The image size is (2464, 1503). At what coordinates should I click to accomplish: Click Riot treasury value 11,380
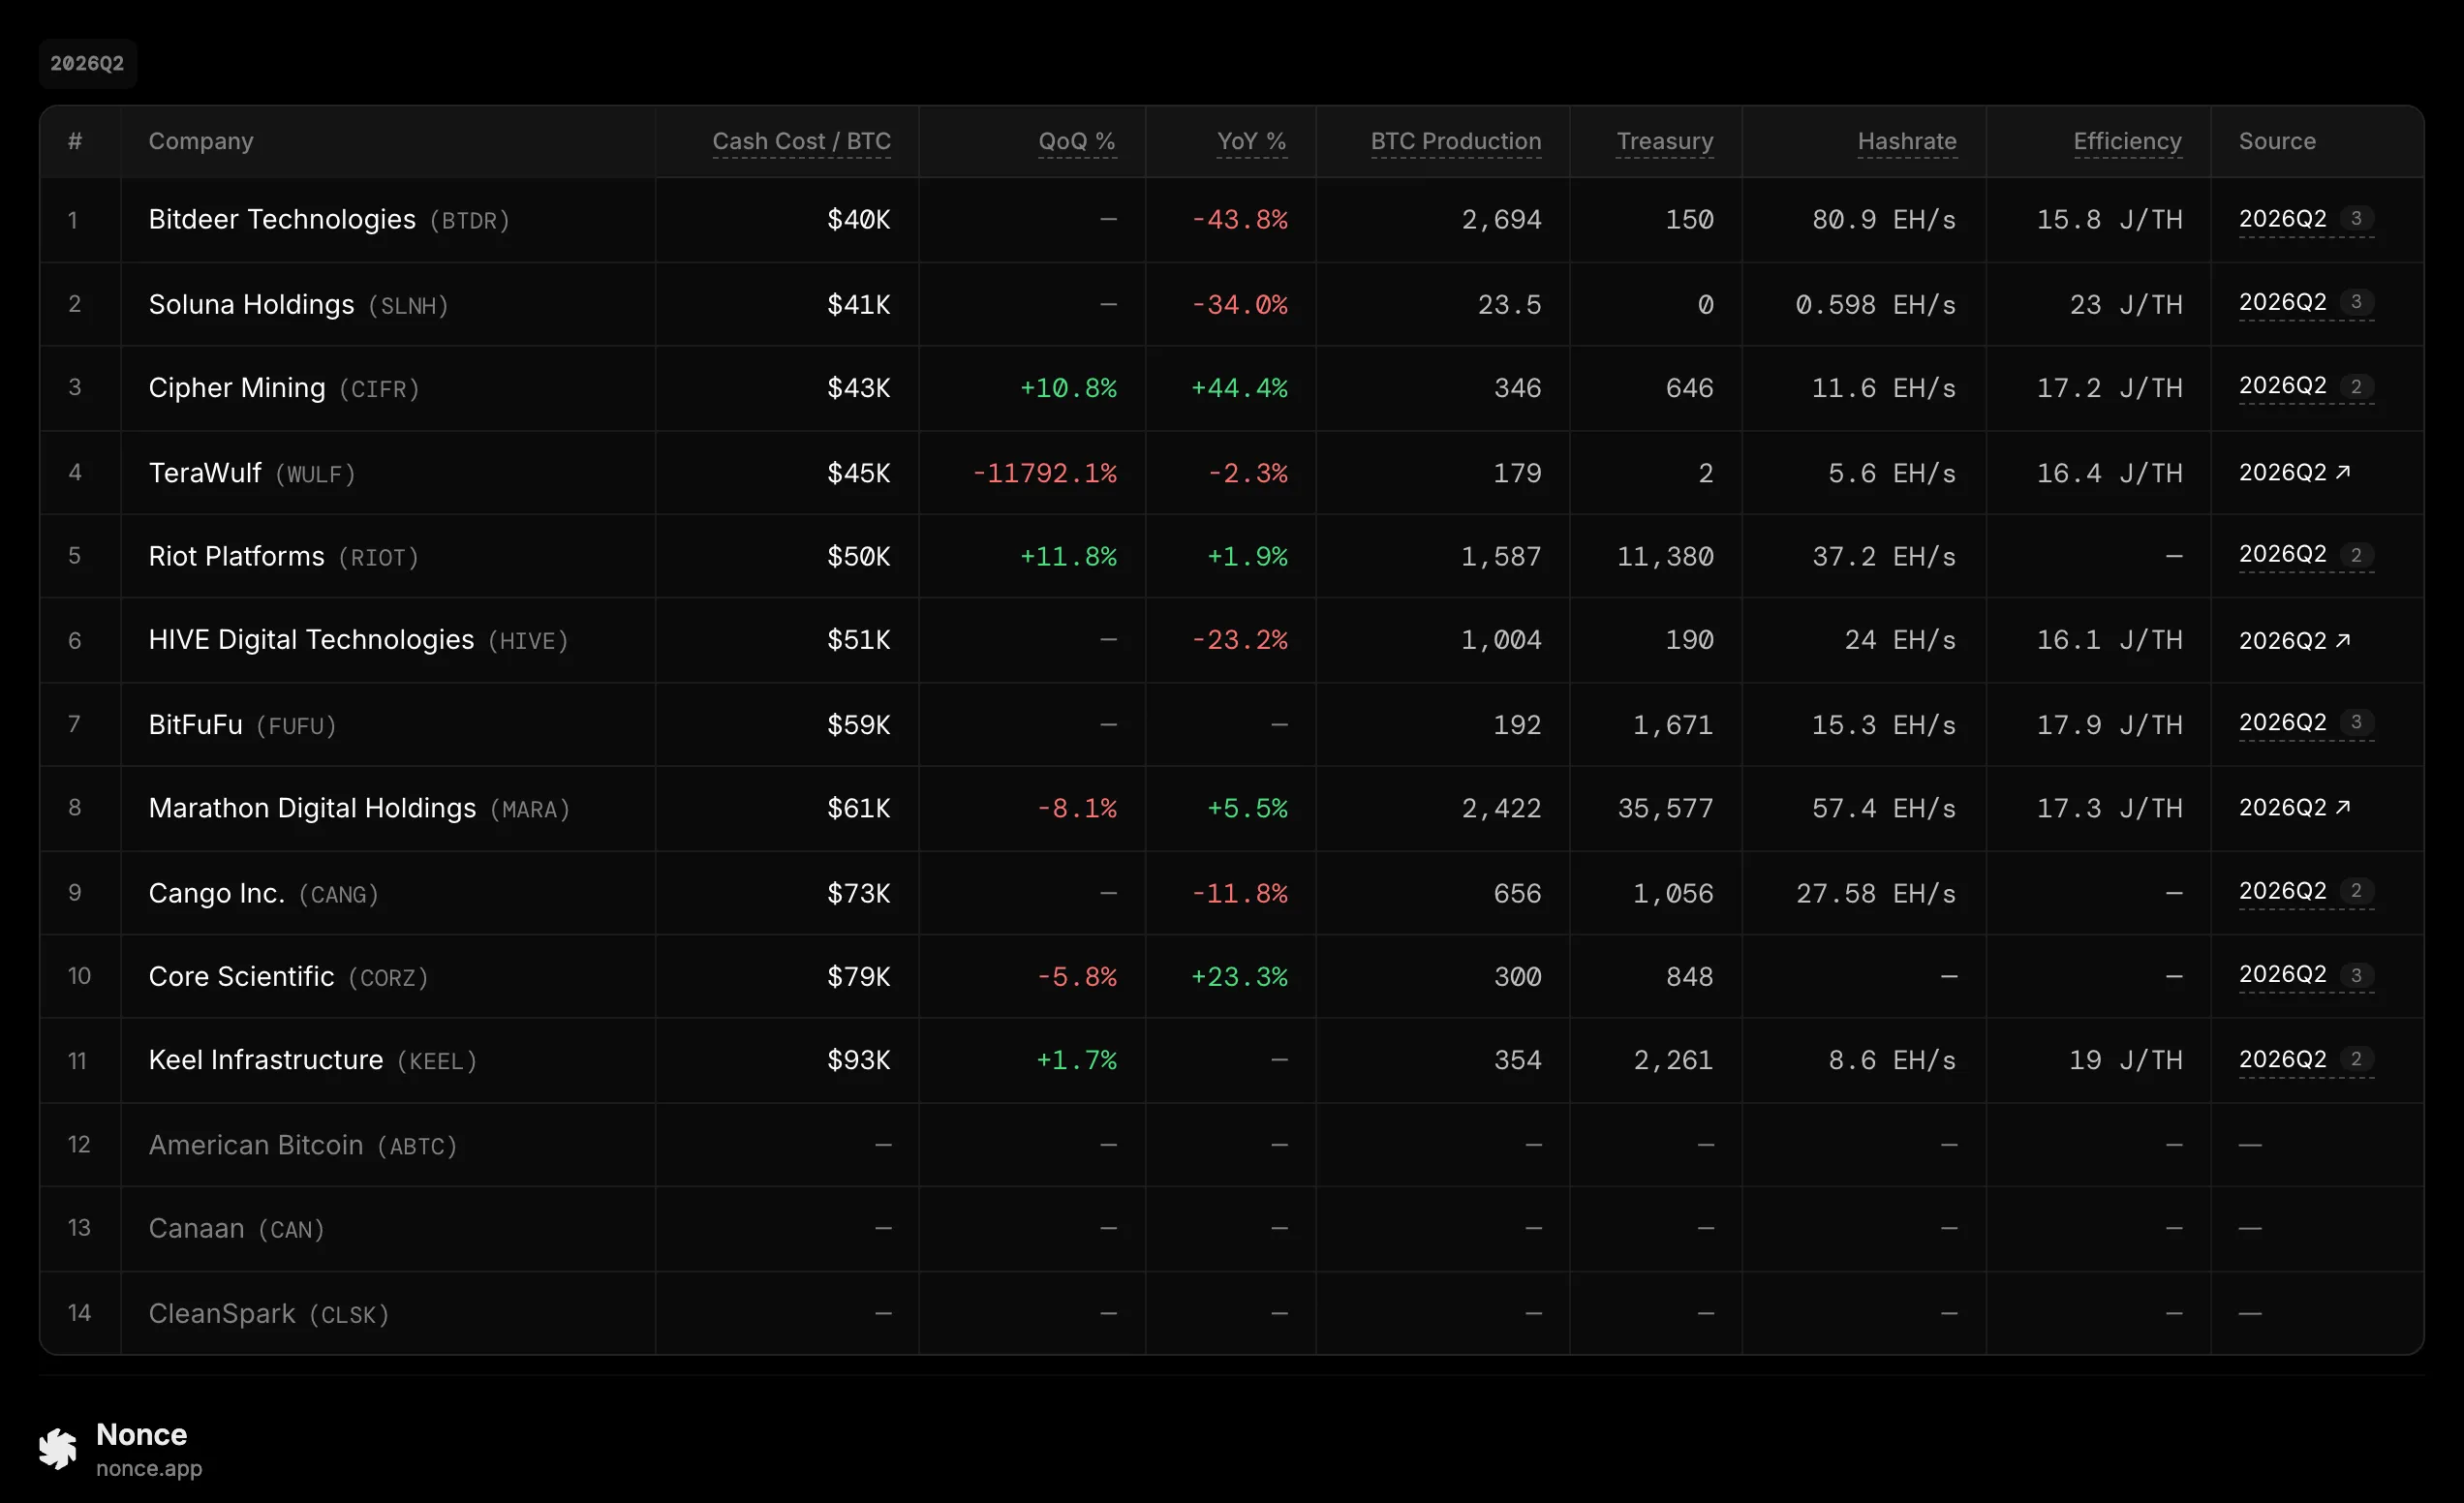point(1665,556)
